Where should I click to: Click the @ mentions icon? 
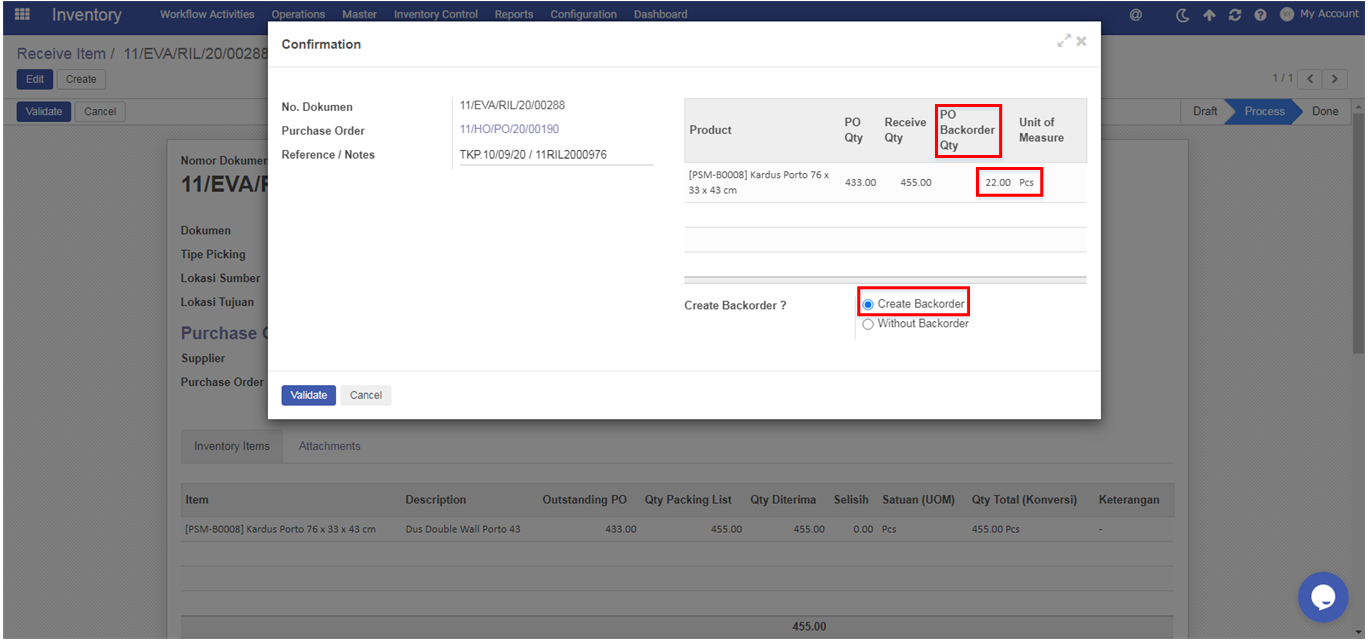1135,15
